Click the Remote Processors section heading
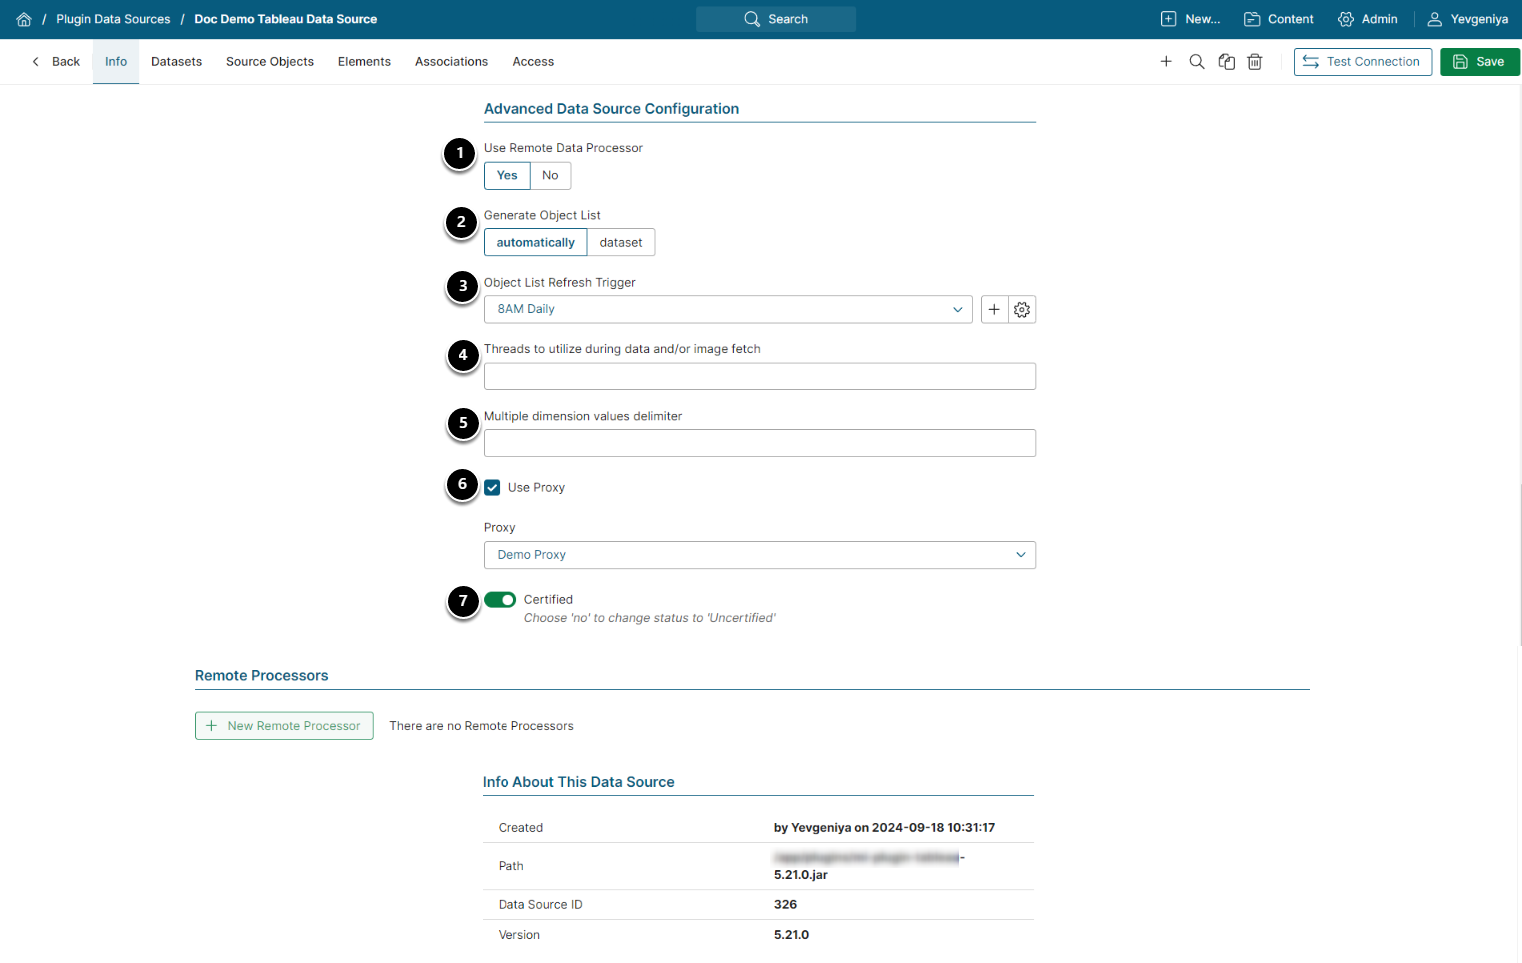The image size is (1522, 963). click(261, 676)
